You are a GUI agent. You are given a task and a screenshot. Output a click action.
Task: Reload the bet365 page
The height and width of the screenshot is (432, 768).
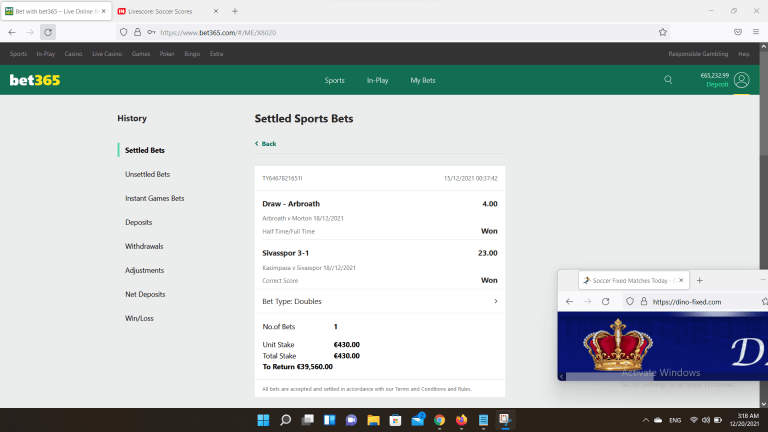pos(48,32)
